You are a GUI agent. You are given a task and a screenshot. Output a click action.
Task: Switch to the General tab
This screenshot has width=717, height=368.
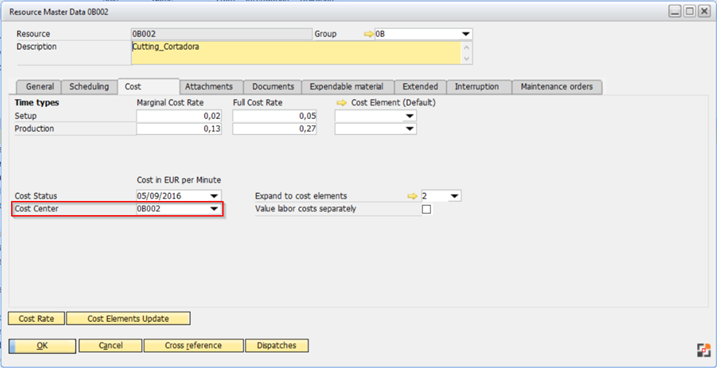(38, 87)
